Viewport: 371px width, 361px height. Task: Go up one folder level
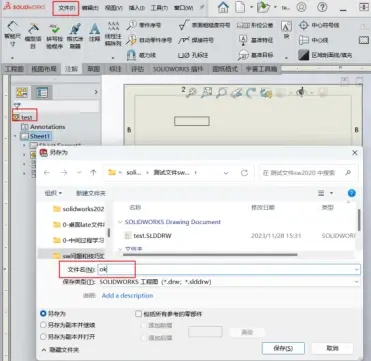click(93, 173)
